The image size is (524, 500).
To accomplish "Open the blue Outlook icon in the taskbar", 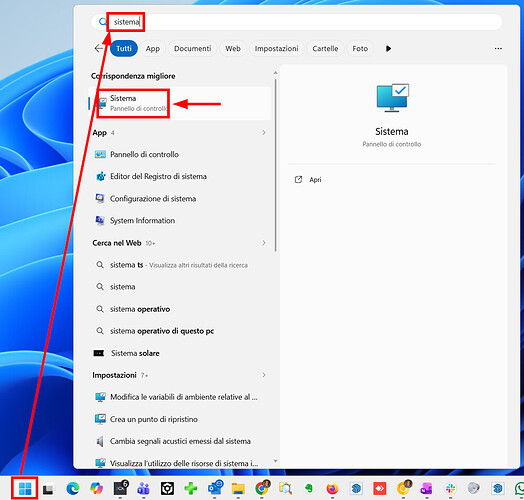I will click(215, 488).
